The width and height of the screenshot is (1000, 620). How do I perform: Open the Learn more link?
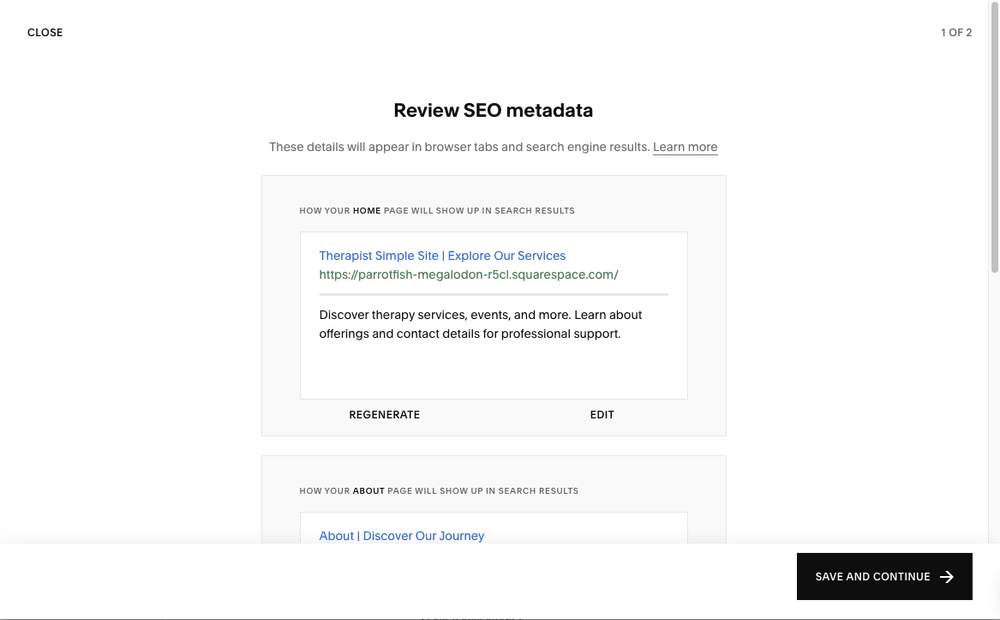[685, 147]
